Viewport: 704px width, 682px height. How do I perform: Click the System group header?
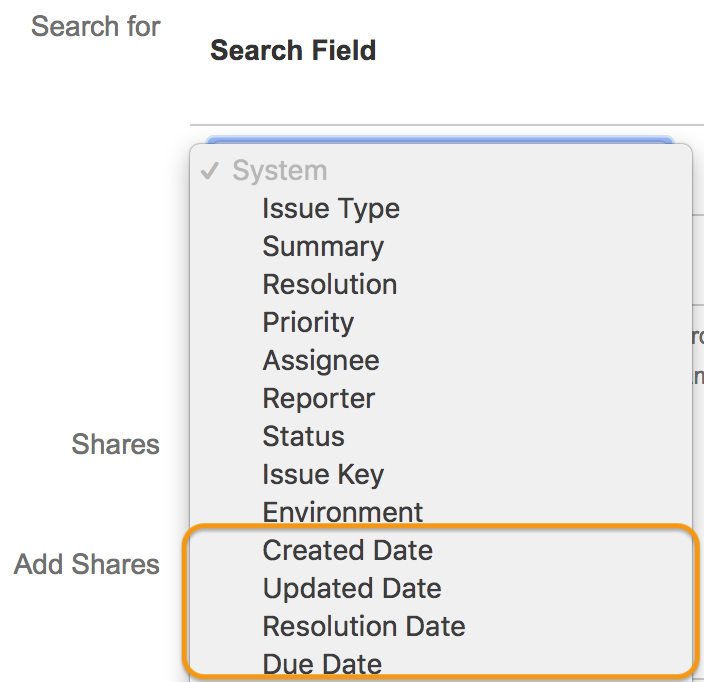[280, 171]
